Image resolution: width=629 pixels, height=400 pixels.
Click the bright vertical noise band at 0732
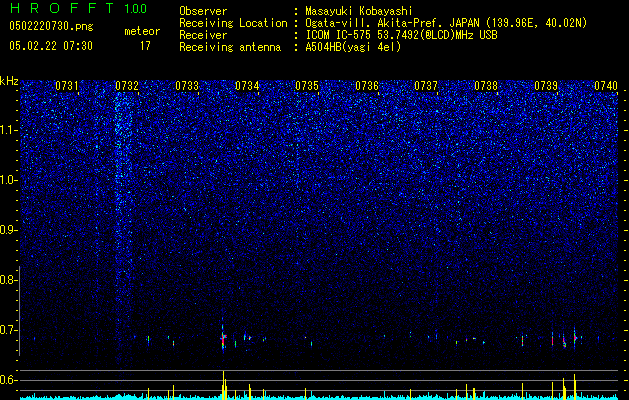(123, 225)
